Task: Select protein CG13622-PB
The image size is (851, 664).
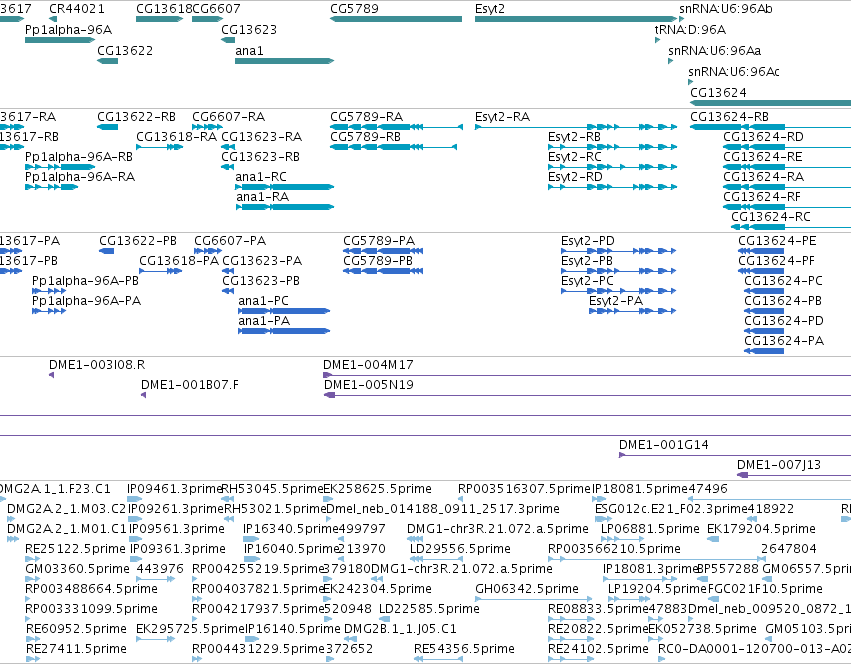Action: 138,242
